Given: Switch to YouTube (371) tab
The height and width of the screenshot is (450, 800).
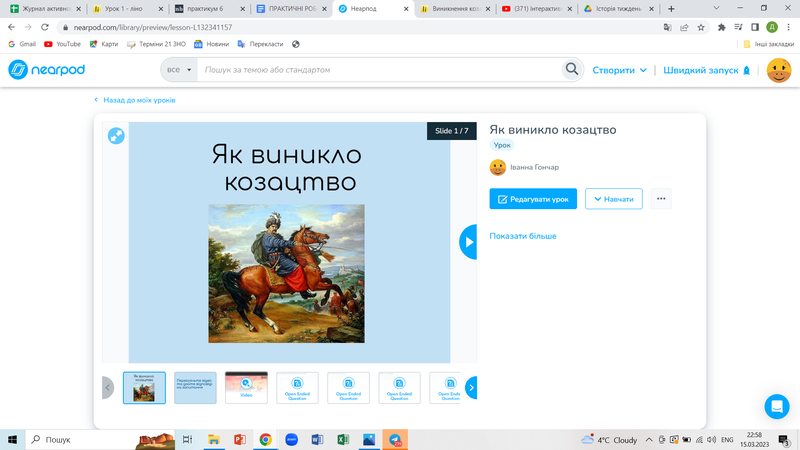Looking at the screenshot, I should point(537,9).
